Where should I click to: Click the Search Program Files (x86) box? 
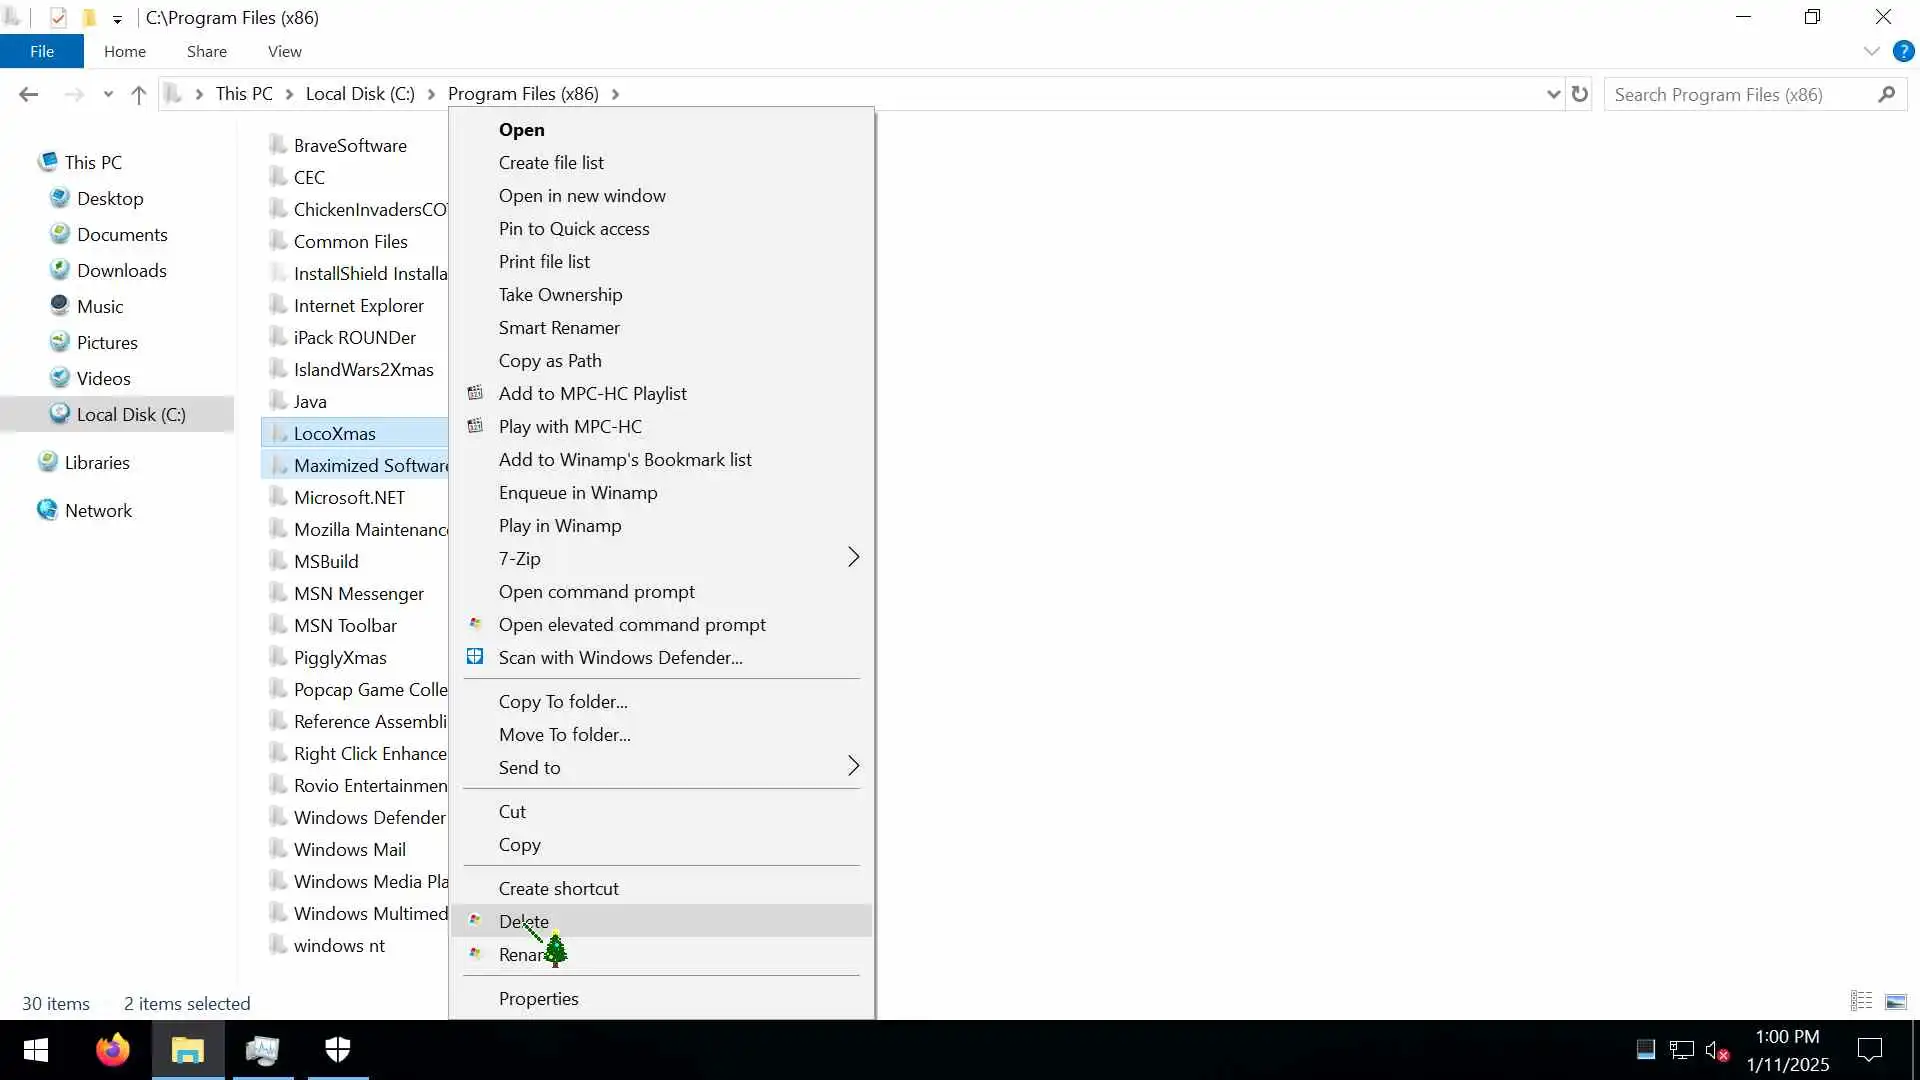(1740, 95)
